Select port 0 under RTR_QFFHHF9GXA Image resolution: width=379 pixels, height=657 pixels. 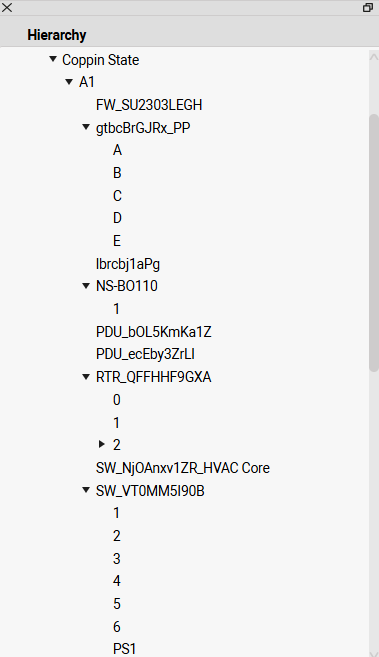(117, 400)
